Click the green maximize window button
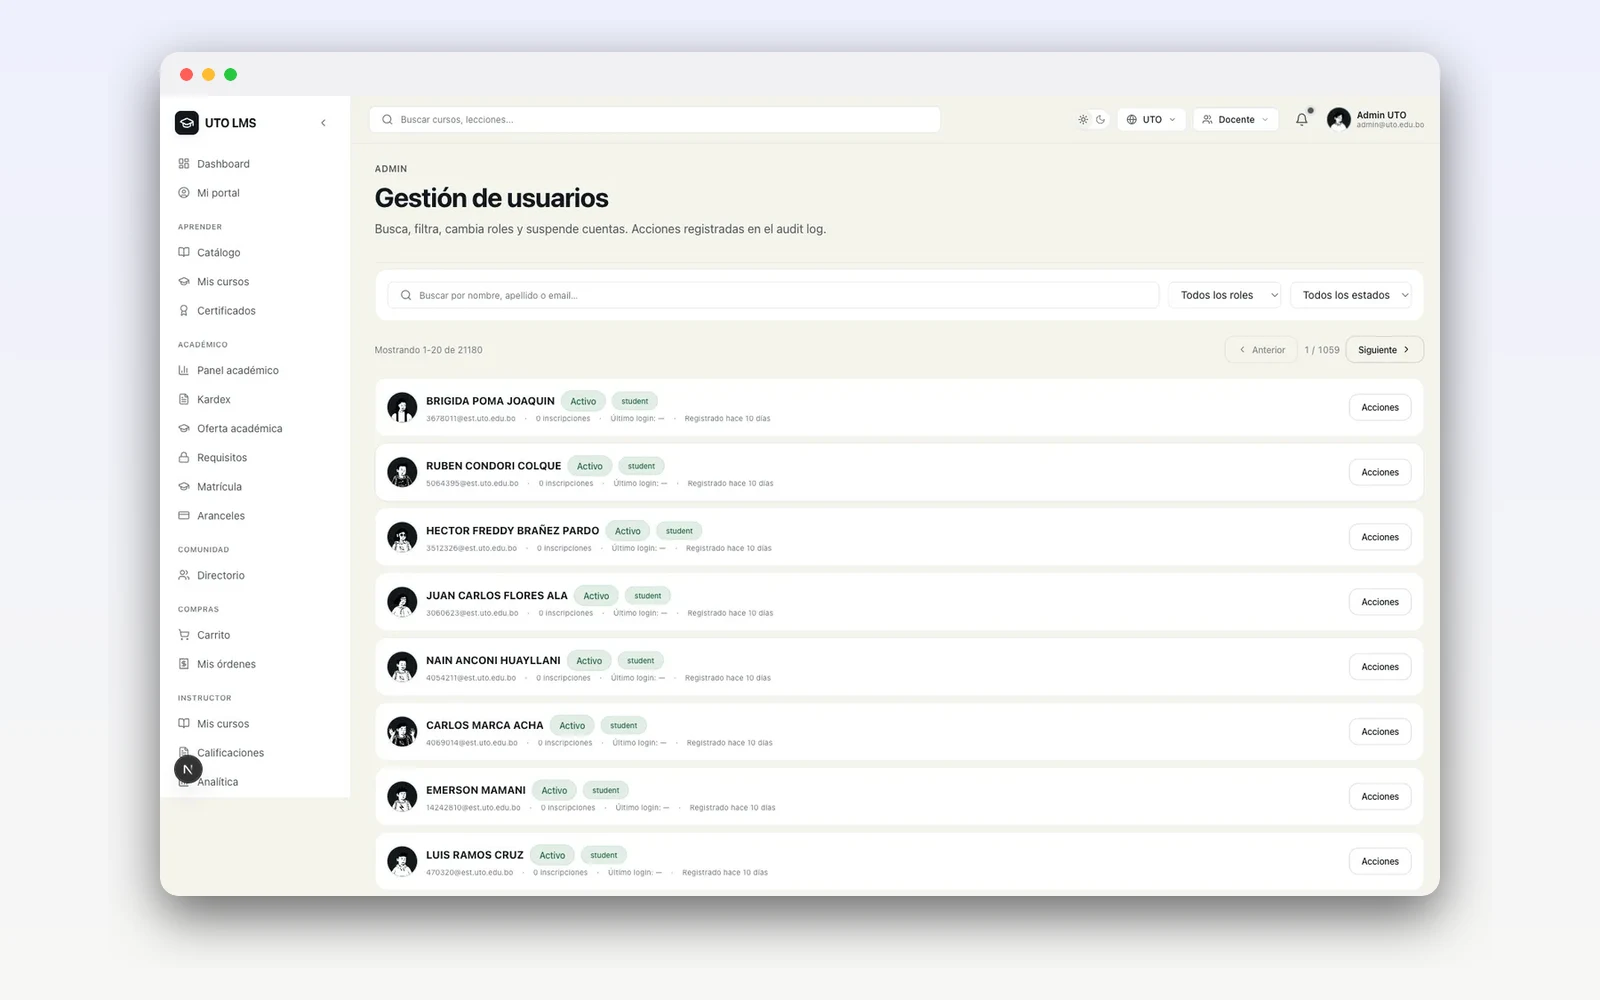Image resolution: width=1600 pixels, height=1000 pixels. [230, 75]
